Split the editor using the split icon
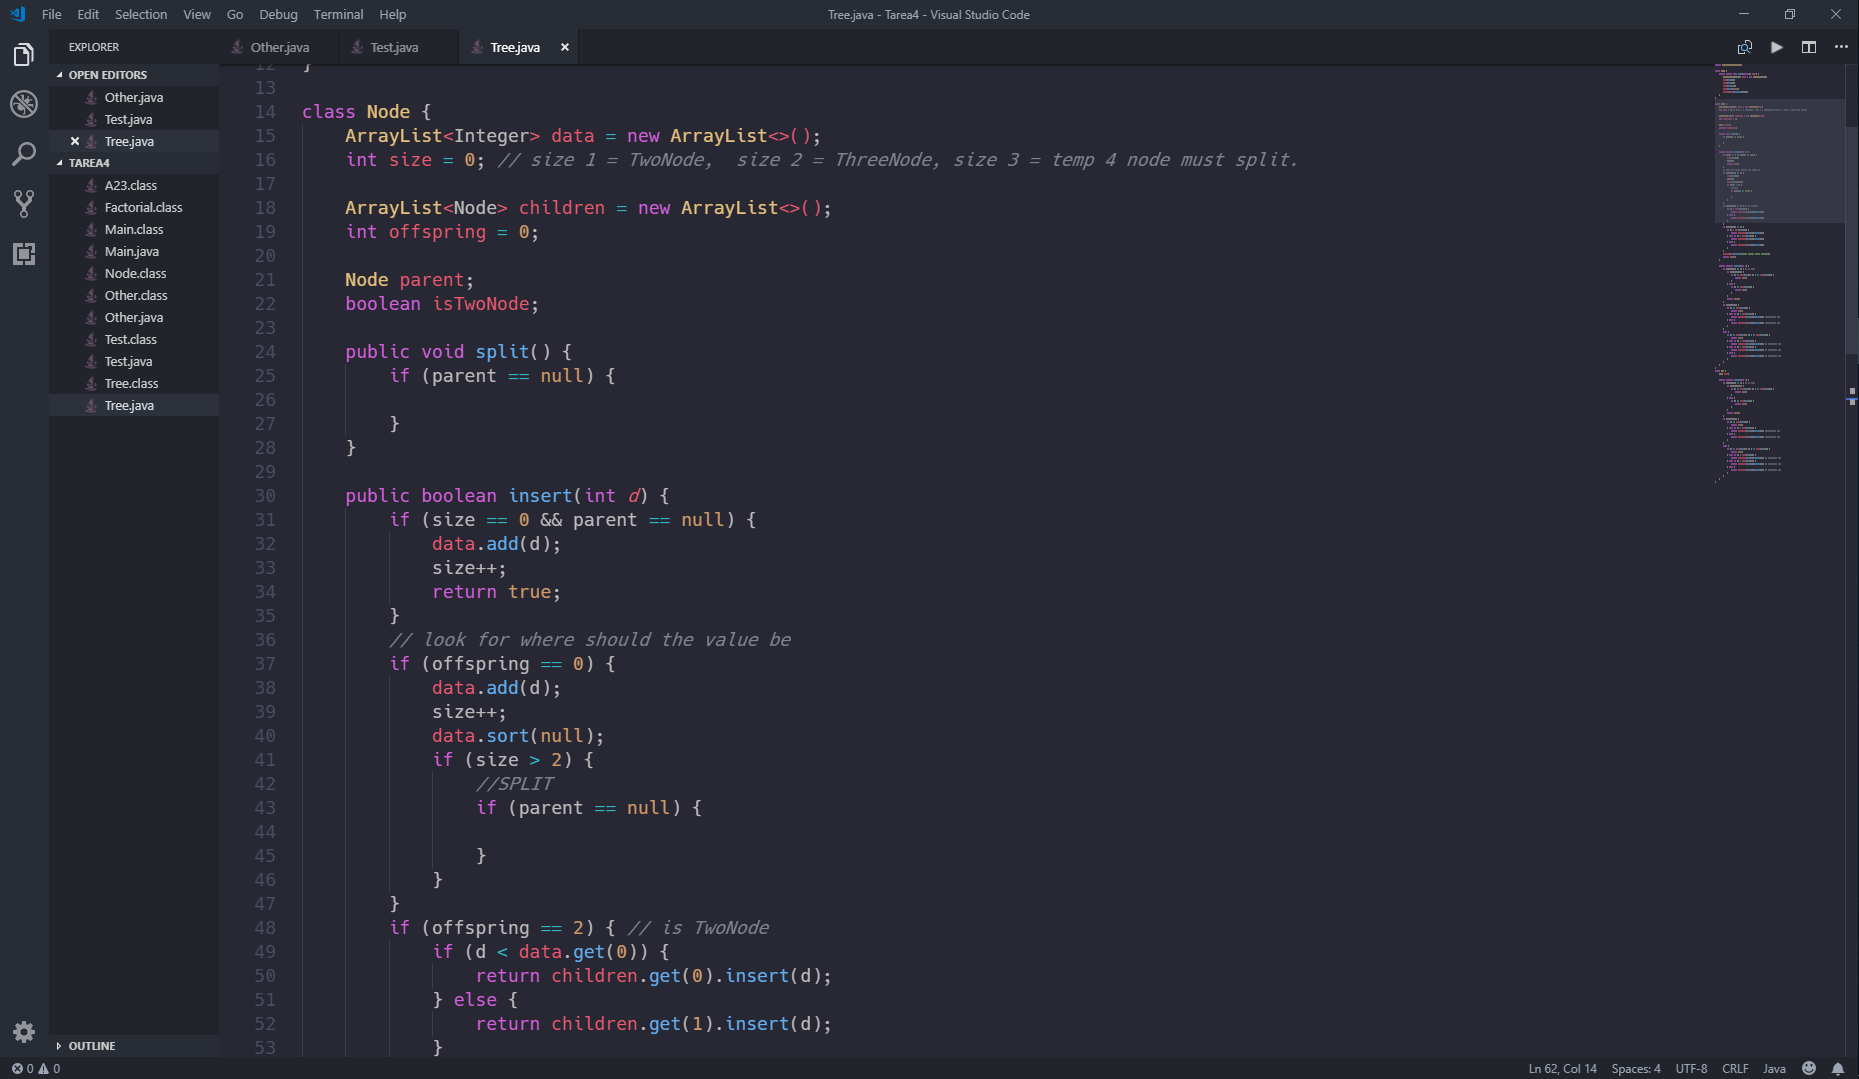 pos(1807,46)
